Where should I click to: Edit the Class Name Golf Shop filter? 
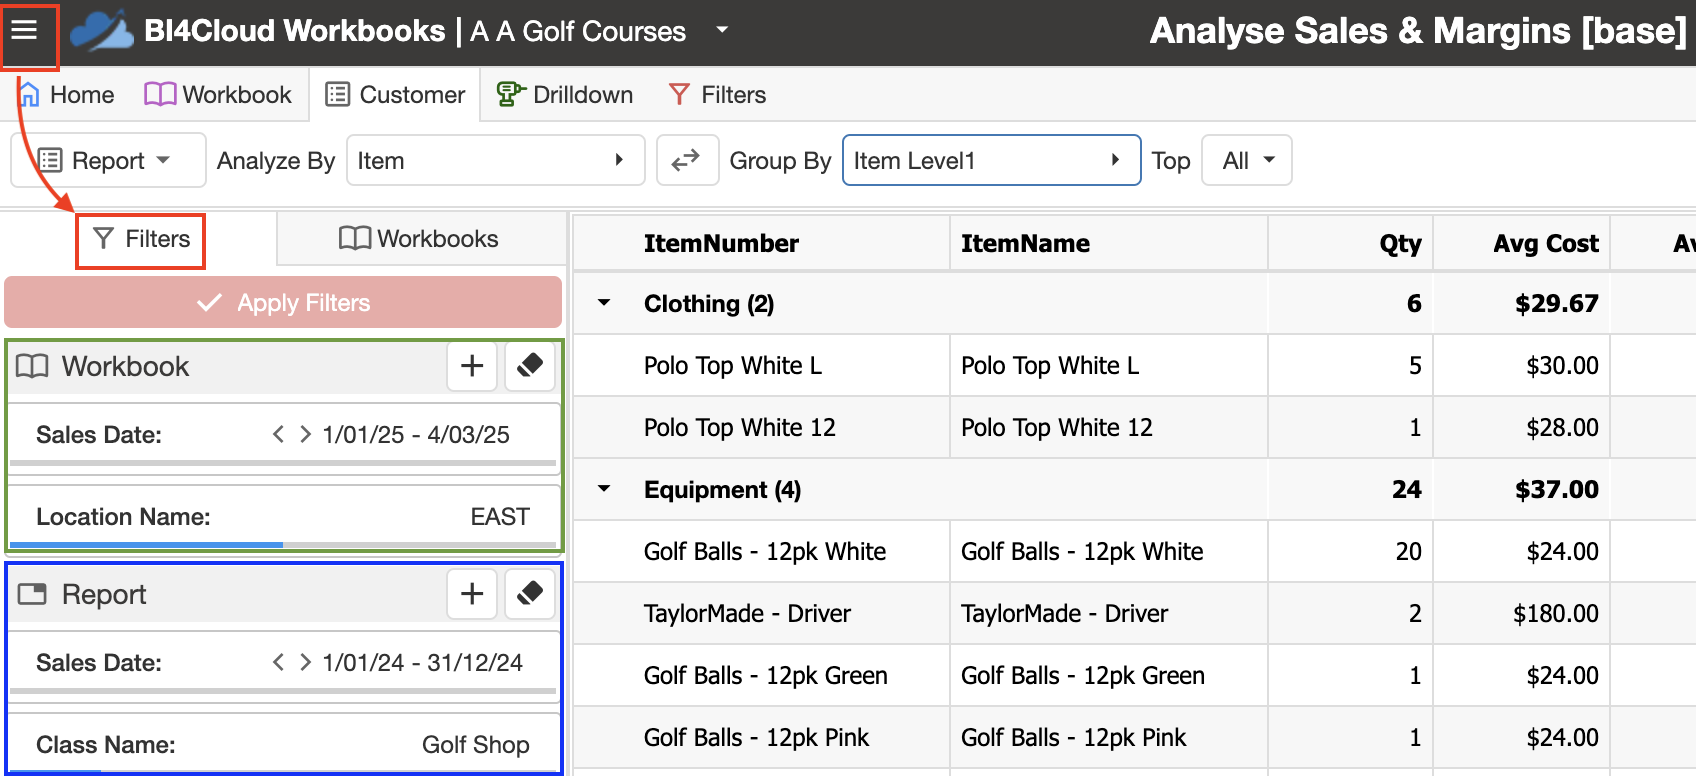[x=283, y=744]
